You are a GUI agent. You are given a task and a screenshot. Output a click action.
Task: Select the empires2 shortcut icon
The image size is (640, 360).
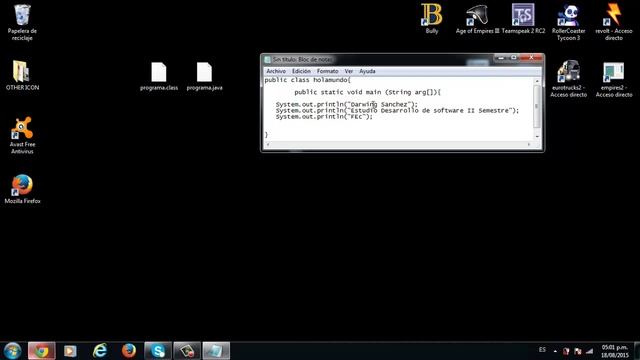[613, 79]
